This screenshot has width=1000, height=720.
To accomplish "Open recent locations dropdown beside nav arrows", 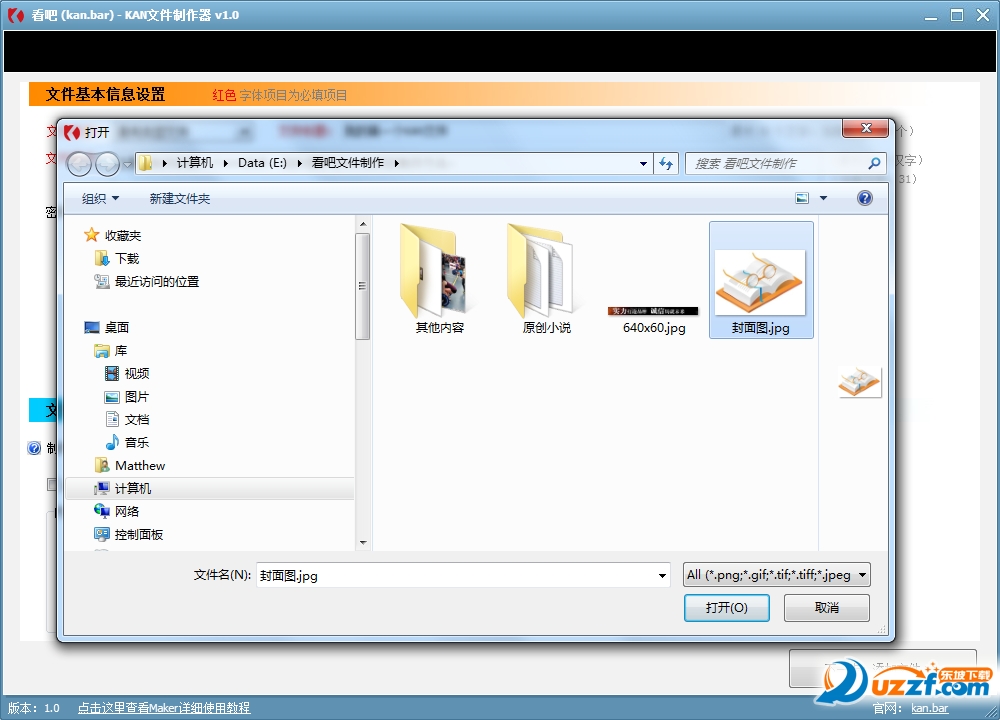I will point(127,164).
